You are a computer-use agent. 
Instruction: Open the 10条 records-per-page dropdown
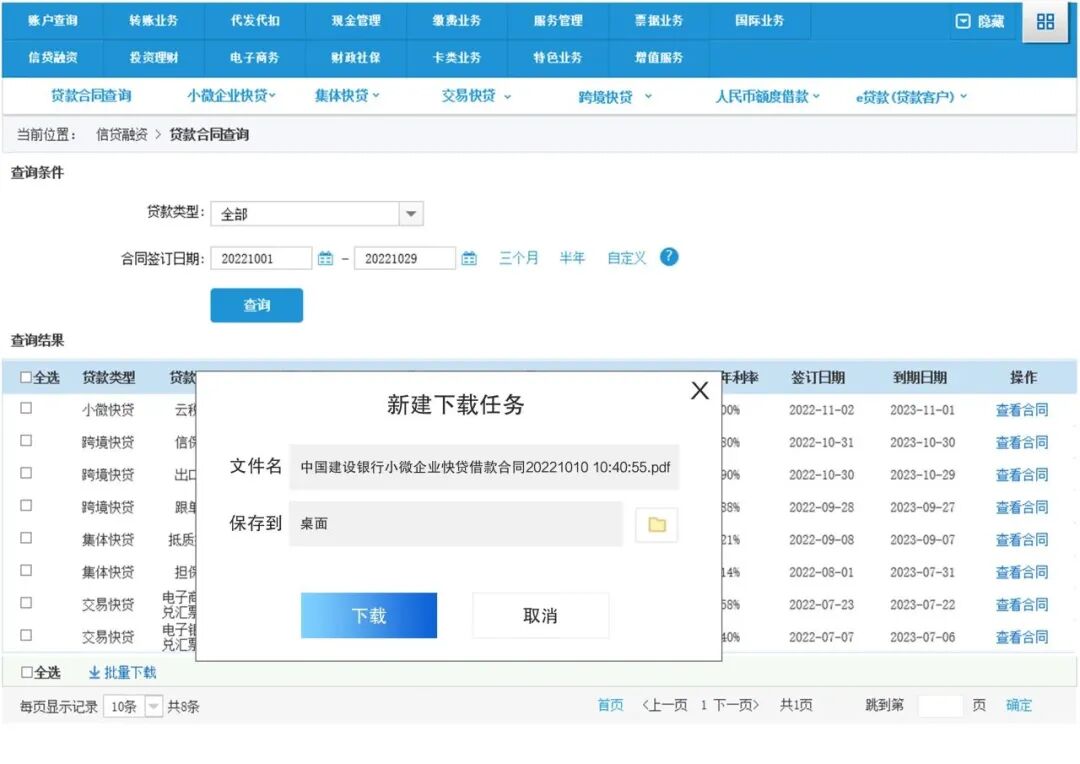point(133,706)
